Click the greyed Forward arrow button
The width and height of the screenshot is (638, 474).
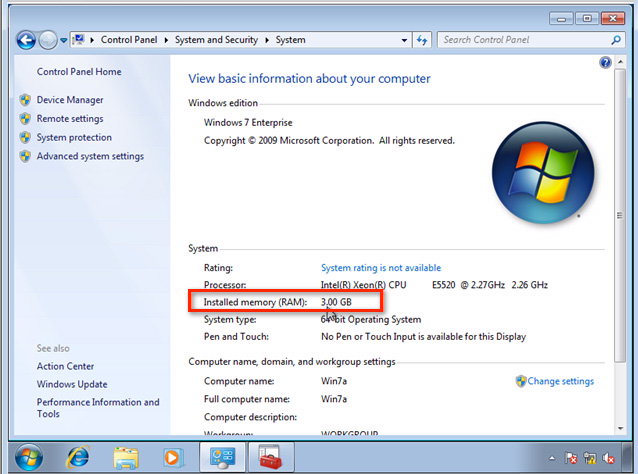click(48, 40)
